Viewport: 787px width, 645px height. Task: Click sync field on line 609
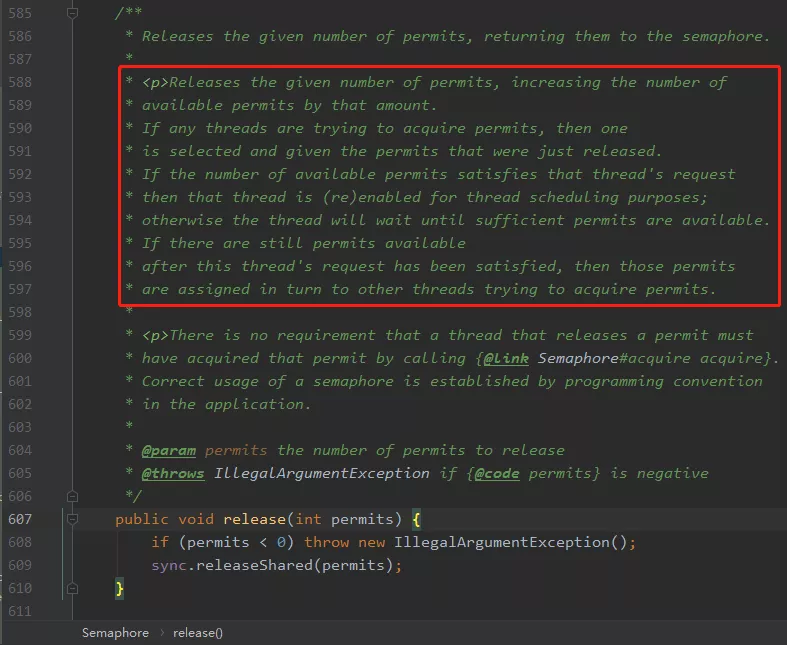[x=169, y=565]
